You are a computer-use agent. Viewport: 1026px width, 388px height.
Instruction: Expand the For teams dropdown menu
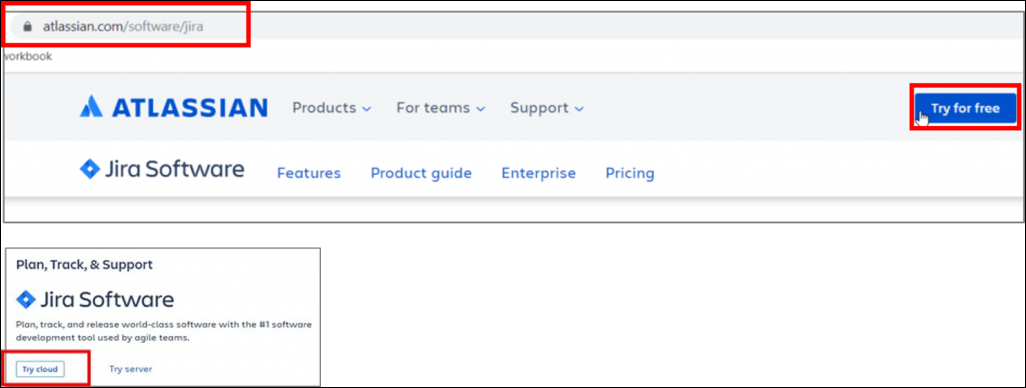click(440, 108)
